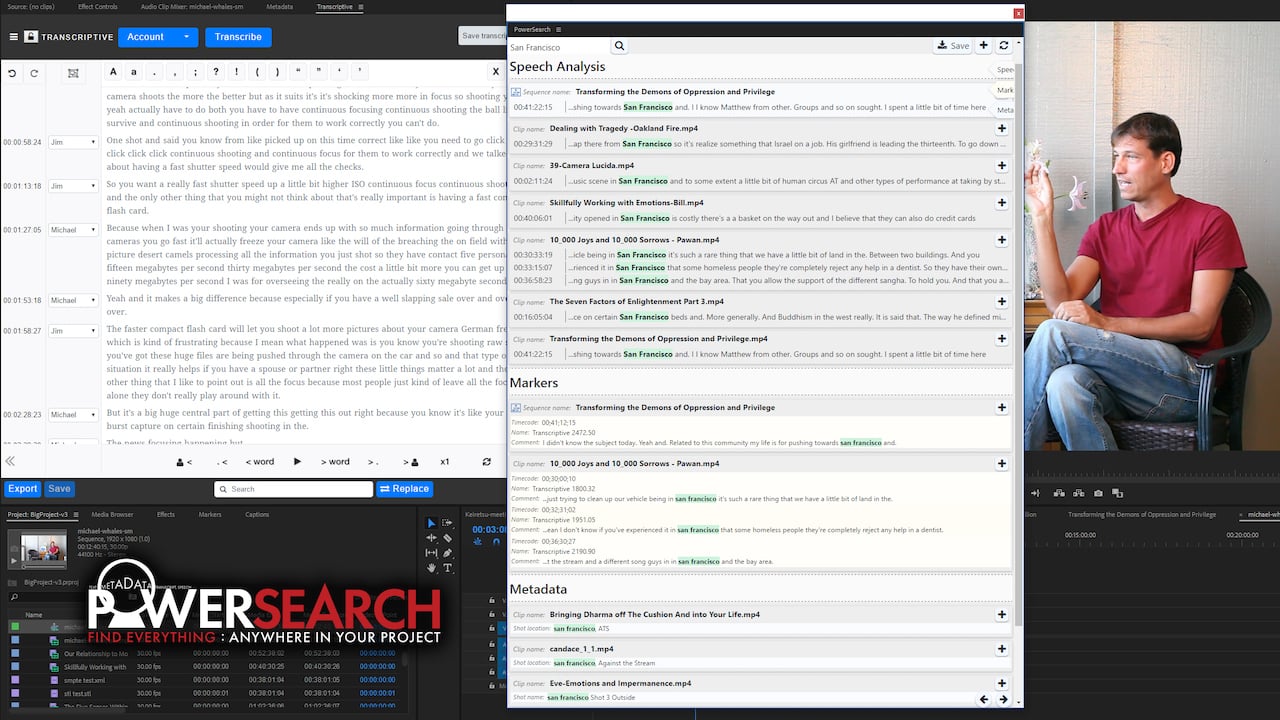Refresh PowerSearch results
The width and height of the screenshot is (1280, 720).
point(1003,46)
